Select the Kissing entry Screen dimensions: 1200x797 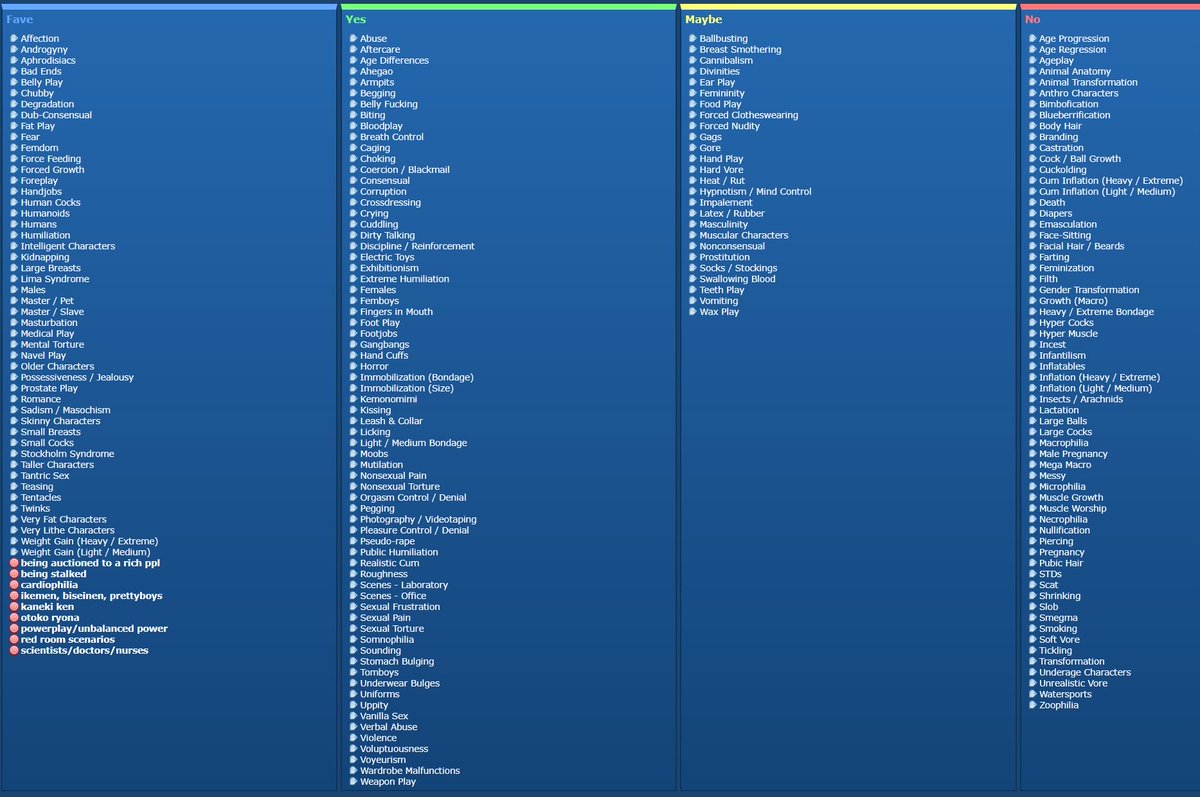[x=376, y=410]
